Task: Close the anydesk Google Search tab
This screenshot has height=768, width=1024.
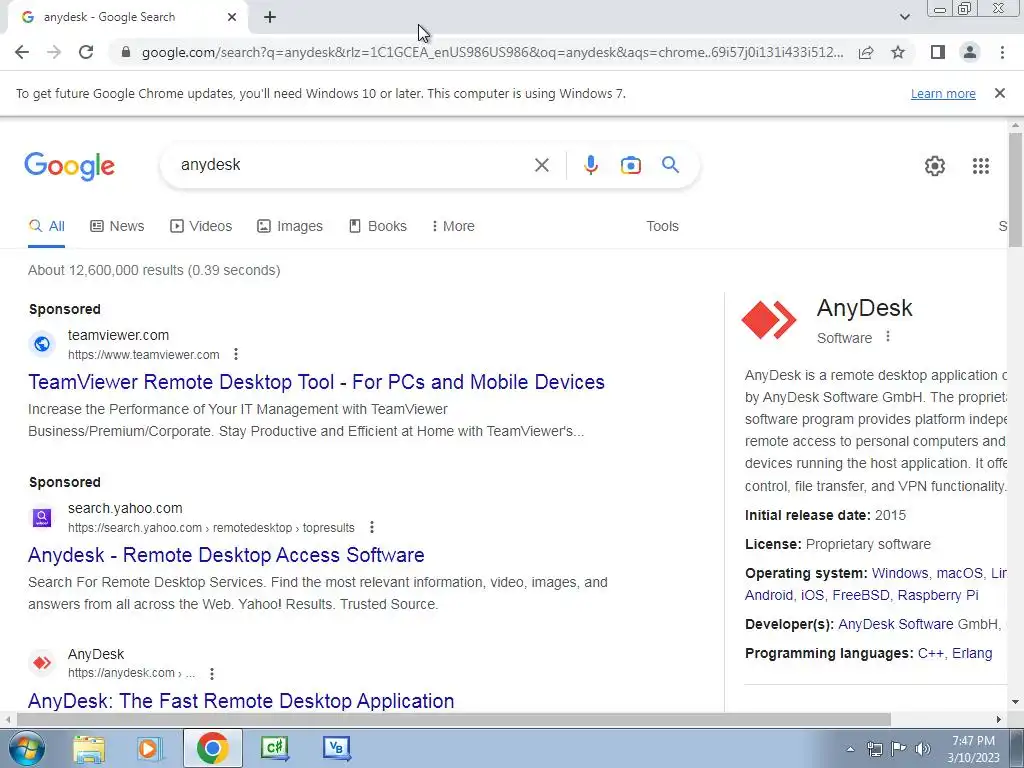Action: (232, 17)
